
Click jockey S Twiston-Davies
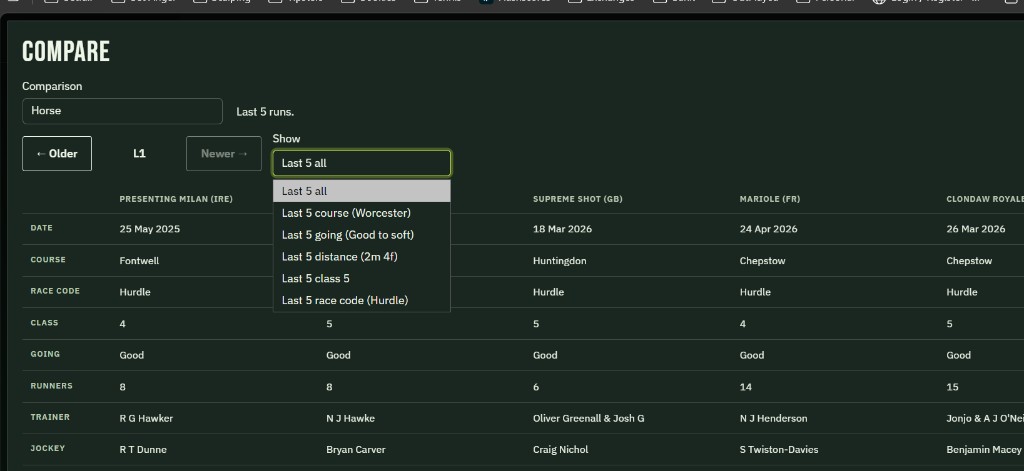(778, 449)
